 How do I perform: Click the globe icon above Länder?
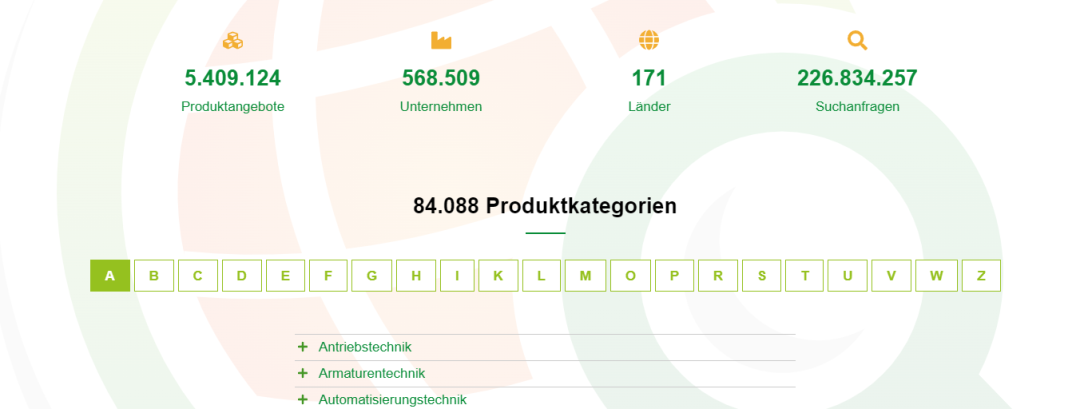click(649, 41)
